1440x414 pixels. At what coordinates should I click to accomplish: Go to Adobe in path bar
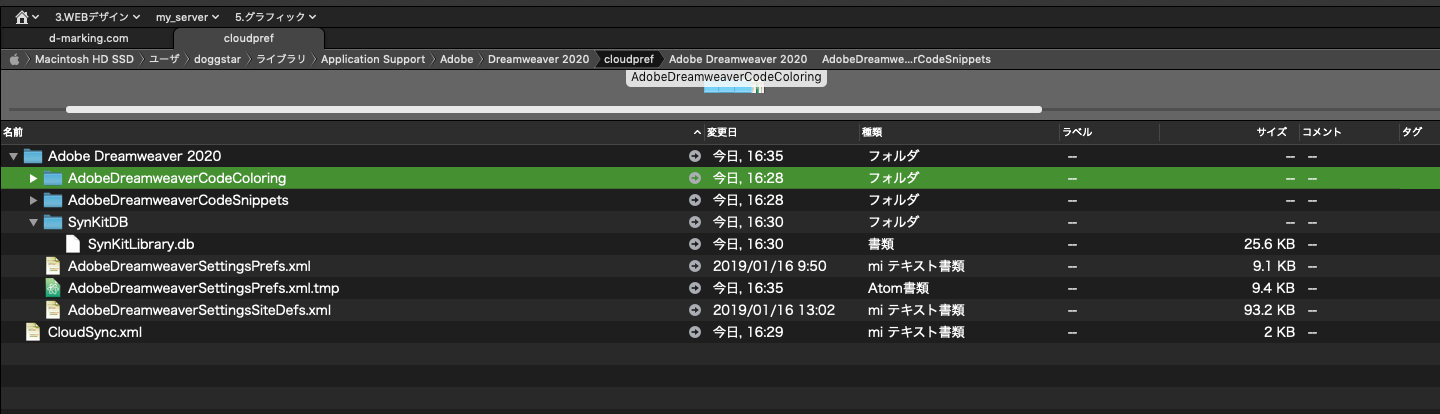pyautogui.click(x=457, y=59)
